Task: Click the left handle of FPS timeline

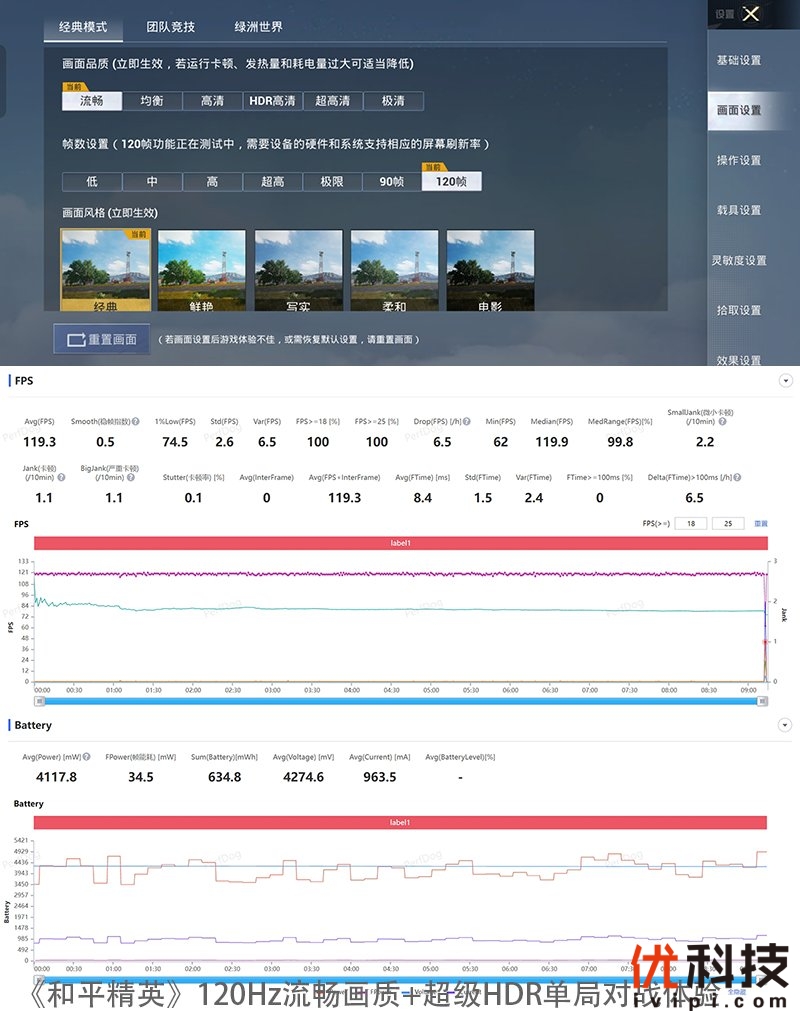Action: (37, 701)
